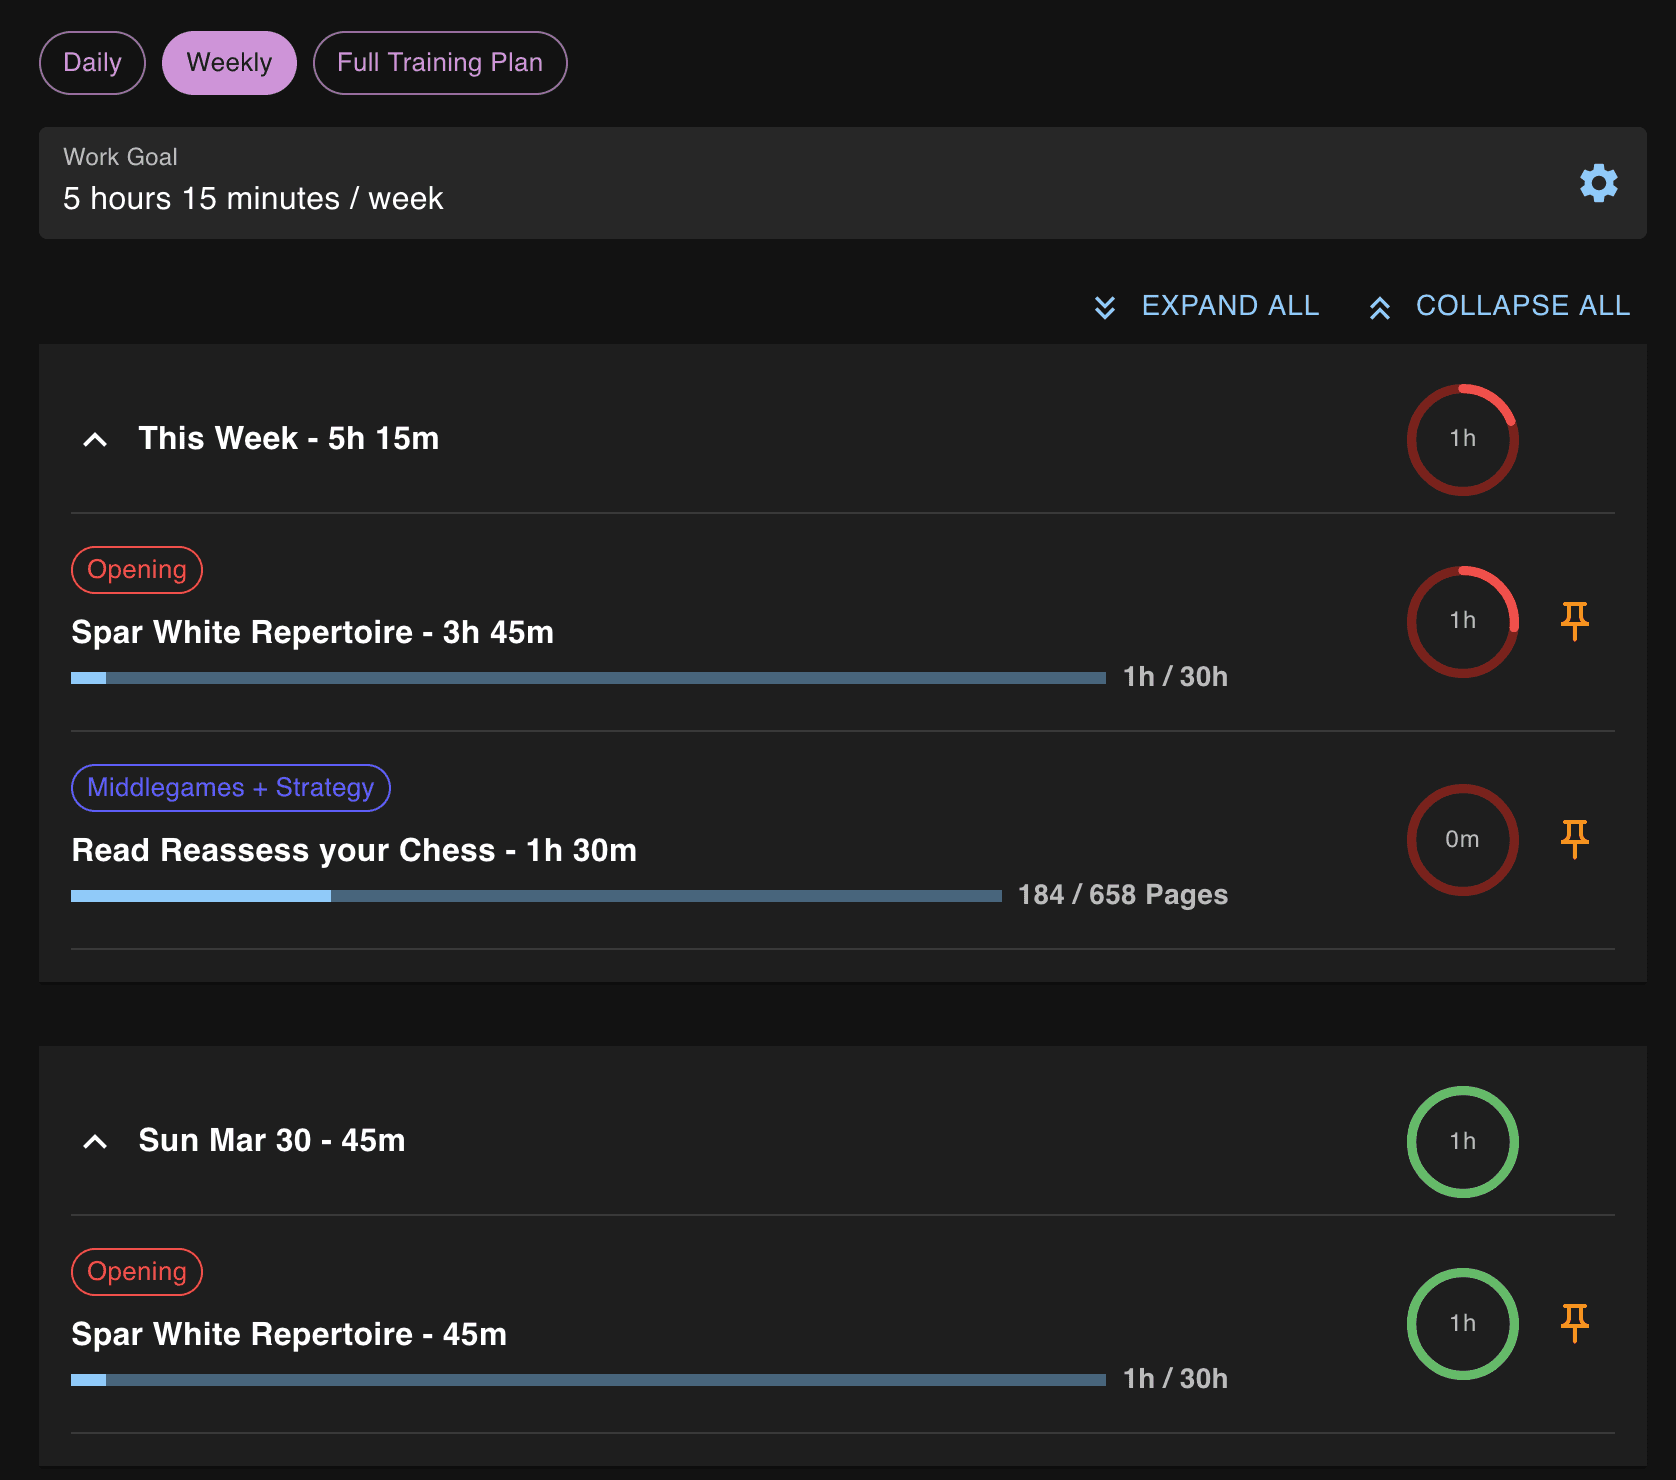Click the green 1h ring beside Spar White Repertoire 45m
The width and height of the screenshot is (1676, 1480).
(x=1462, y=1323)
